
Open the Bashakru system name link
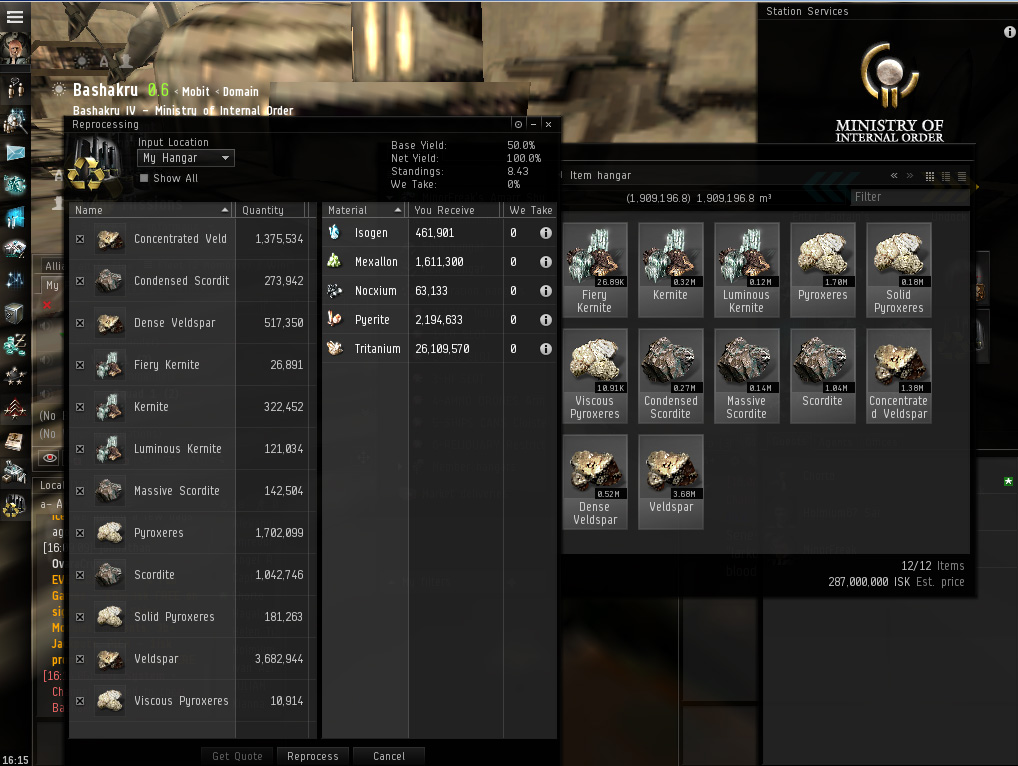point(105,90)
